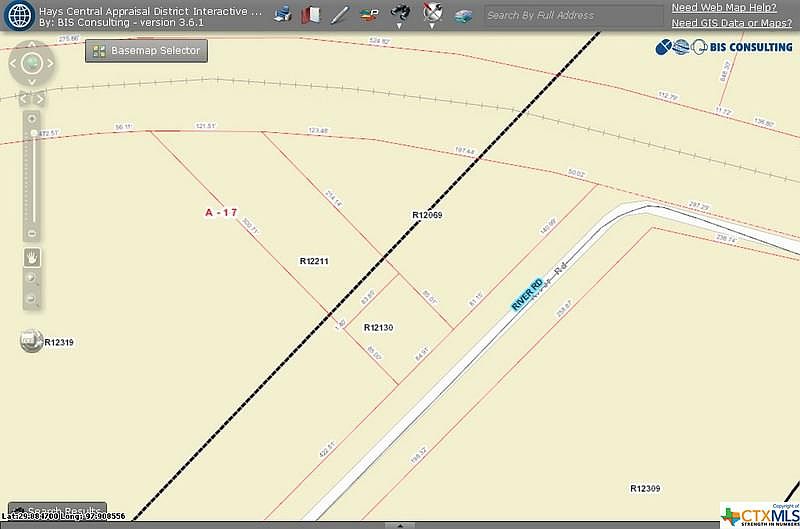Image resolution: width=800 pixels, height=529 pixels.
Task: Click the zoom slider handle
Action: [33, 133]
